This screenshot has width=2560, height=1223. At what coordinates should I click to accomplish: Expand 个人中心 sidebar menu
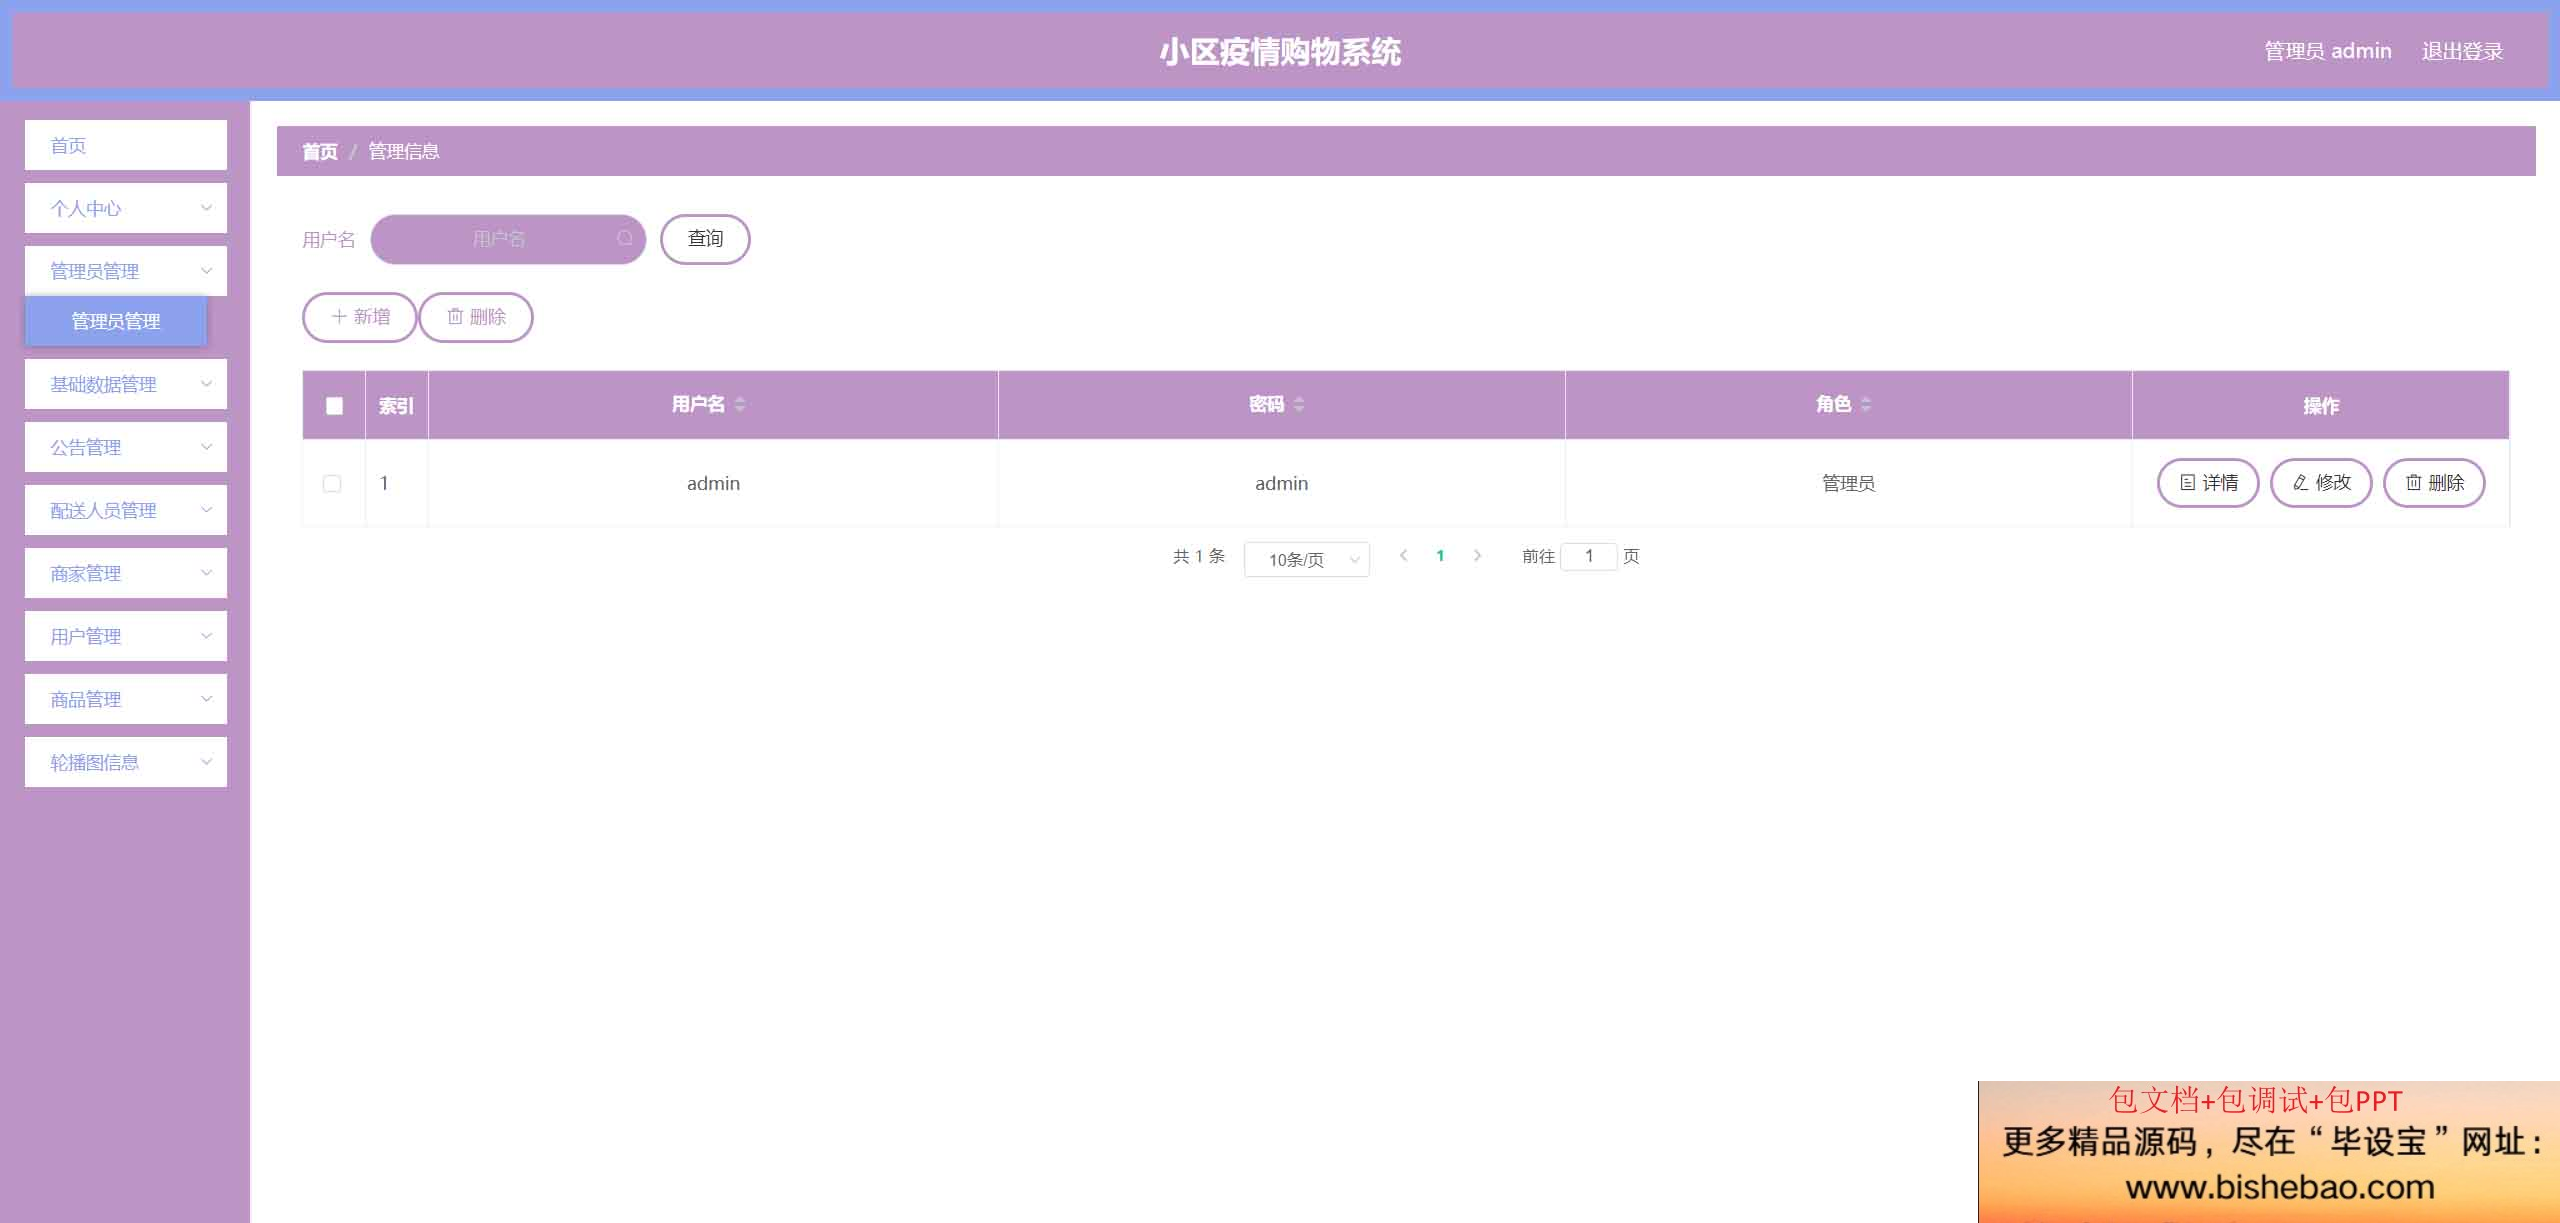coord(126,208)
